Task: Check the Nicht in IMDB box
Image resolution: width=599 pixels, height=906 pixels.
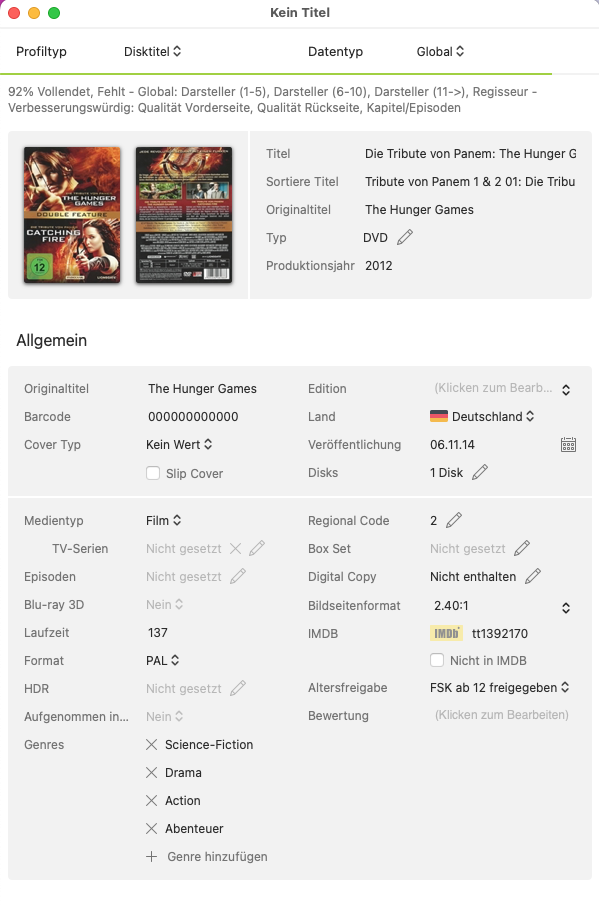Action: 437,660
